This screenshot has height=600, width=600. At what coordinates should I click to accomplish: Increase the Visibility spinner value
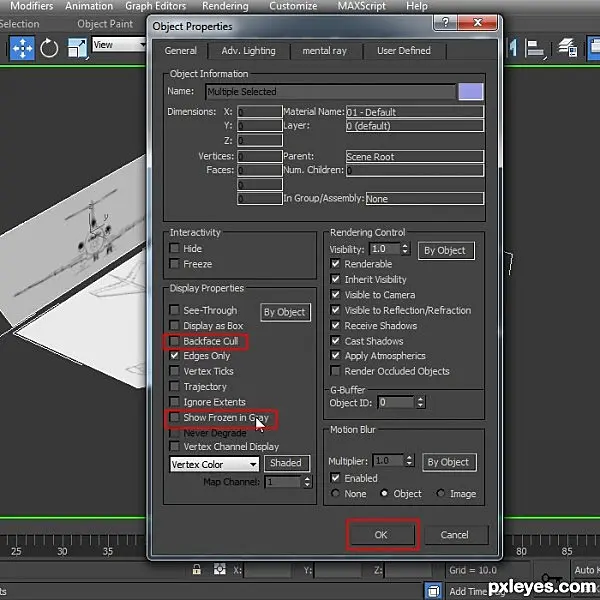tap(405, 246)
